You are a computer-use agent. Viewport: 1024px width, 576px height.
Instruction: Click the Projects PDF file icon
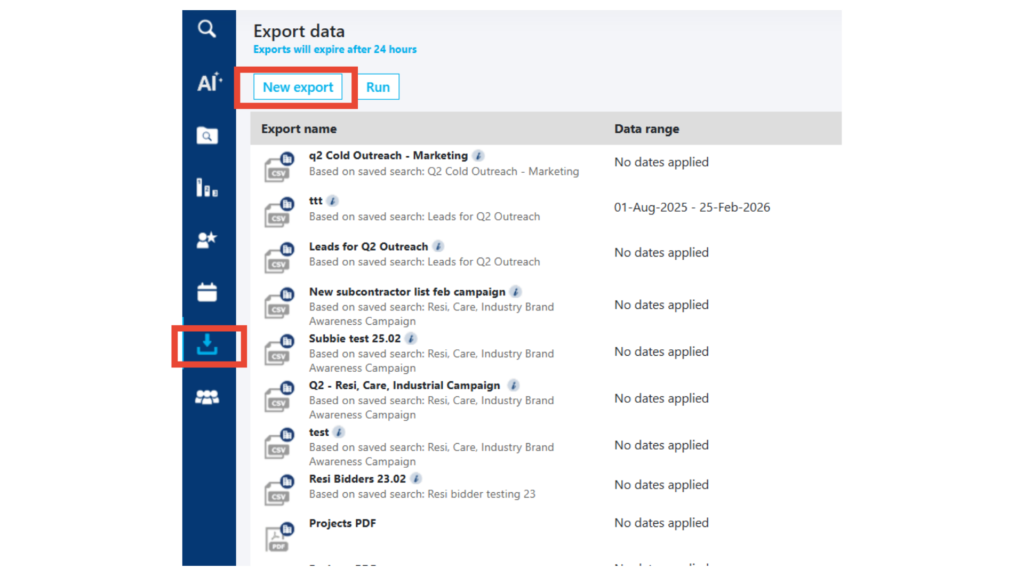279,537
